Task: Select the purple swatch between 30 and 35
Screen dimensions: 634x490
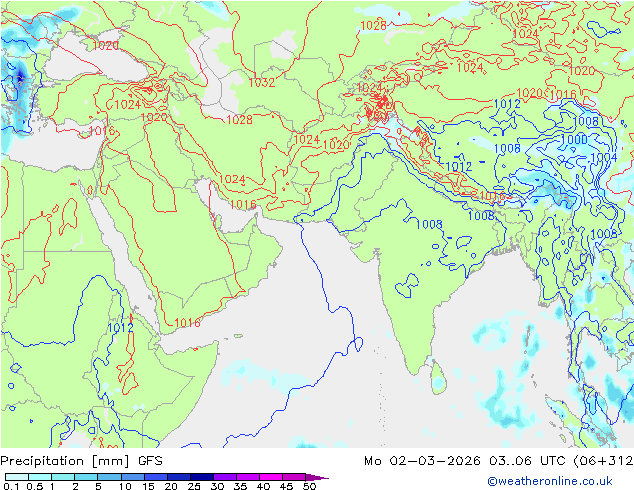Action: tap(224, 477)
